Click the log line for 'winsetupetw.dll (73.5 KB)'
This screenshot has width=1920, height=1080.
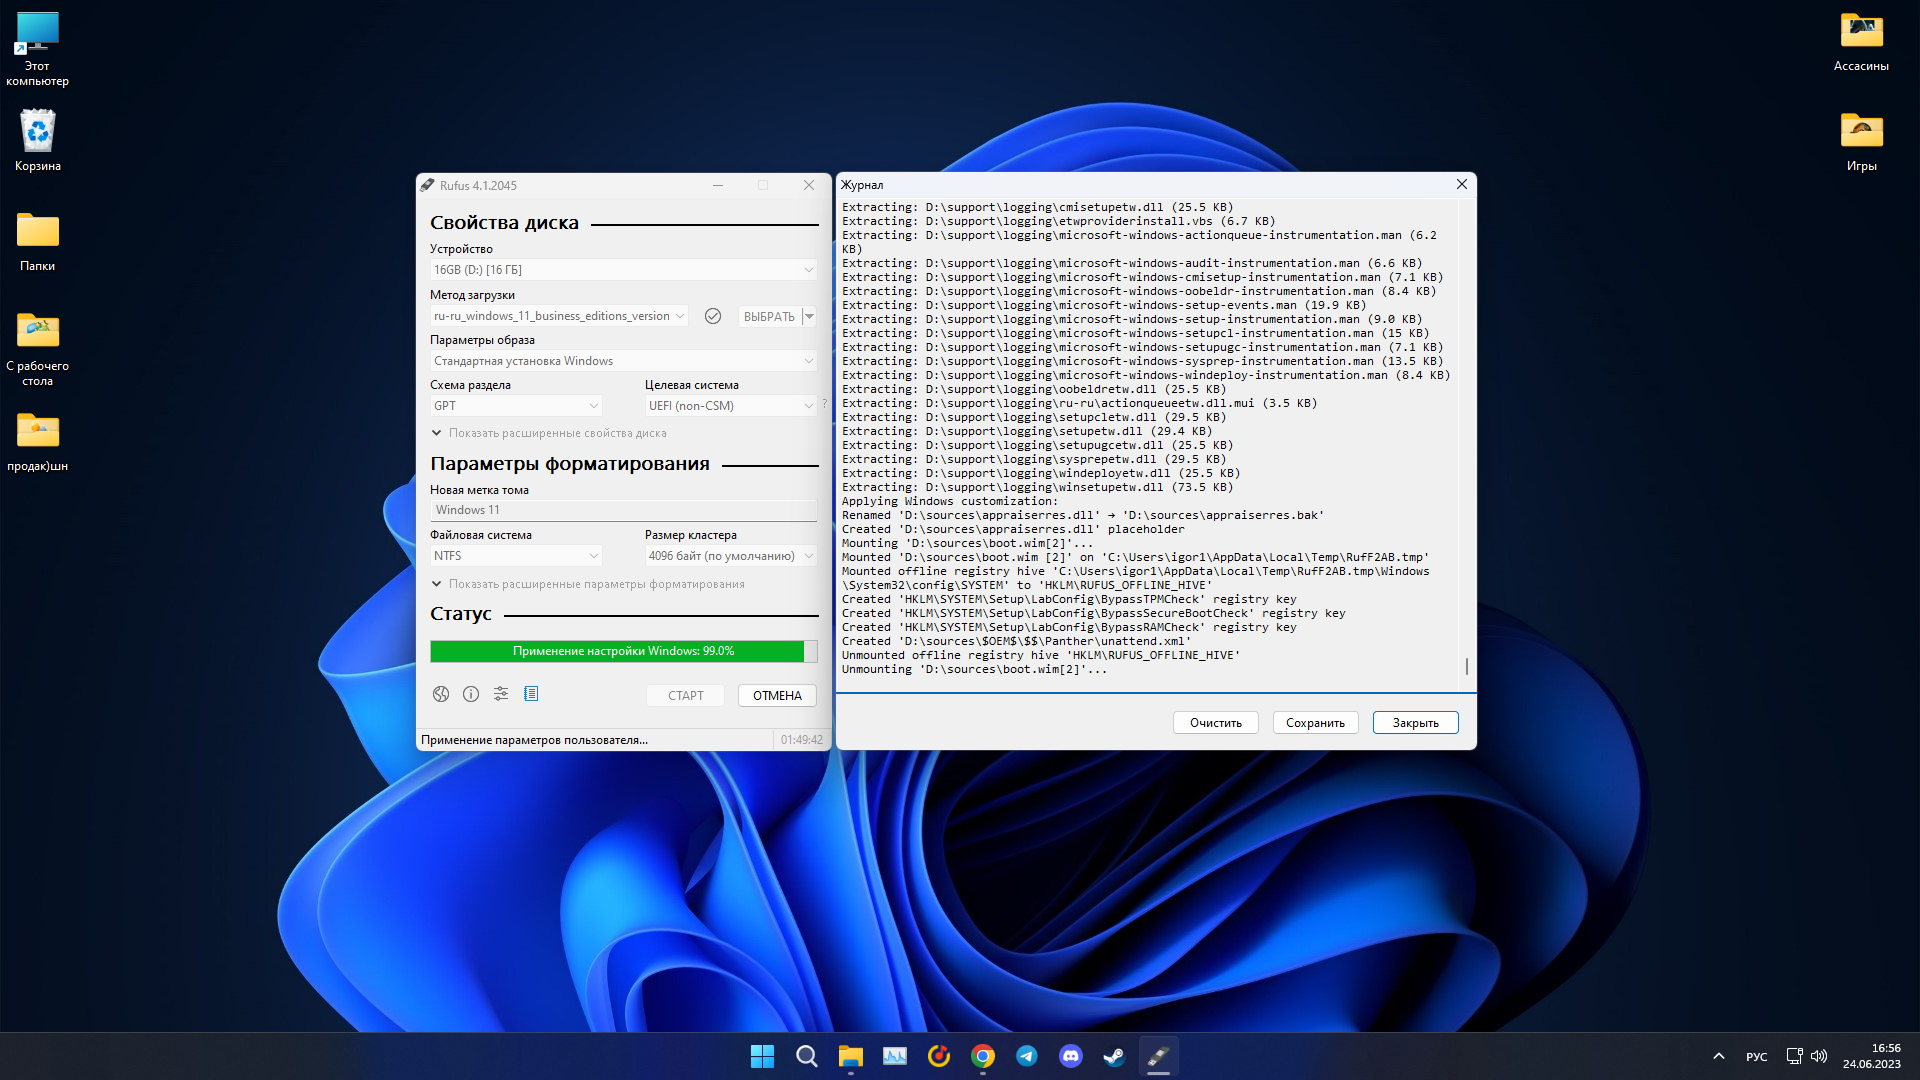(x=1037, y=487)
